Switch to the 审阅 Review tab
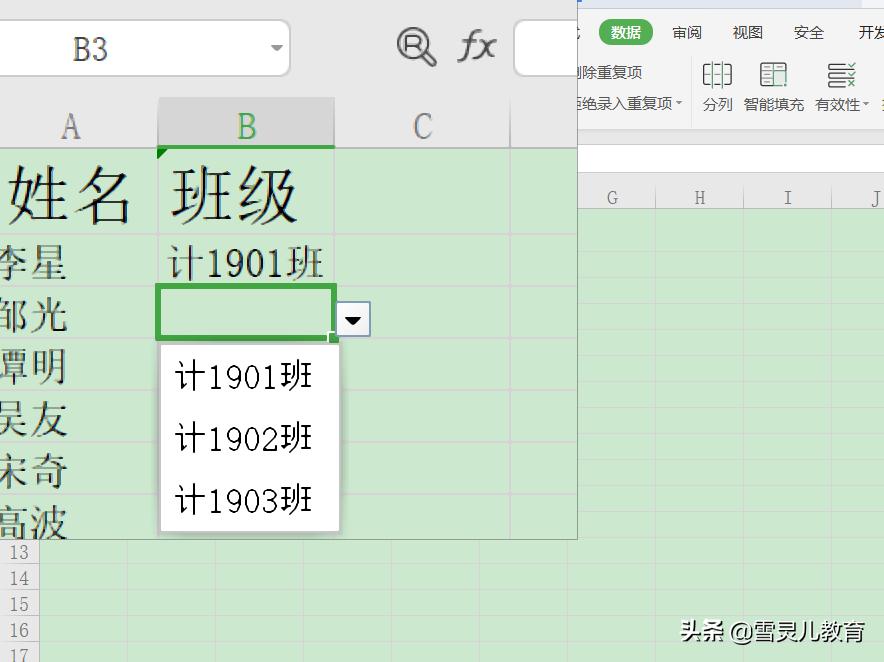 pos(687,31)
